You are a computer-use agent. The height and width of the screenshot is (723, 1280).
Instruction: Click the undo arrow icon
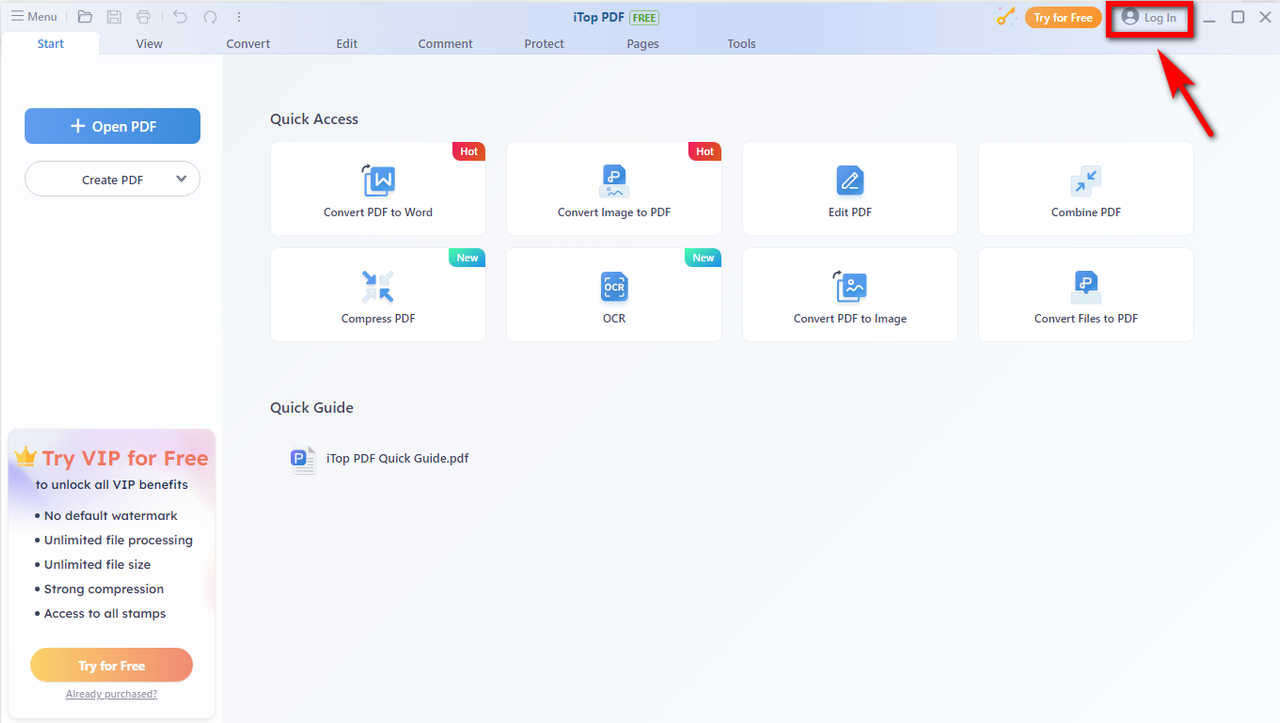180,17
